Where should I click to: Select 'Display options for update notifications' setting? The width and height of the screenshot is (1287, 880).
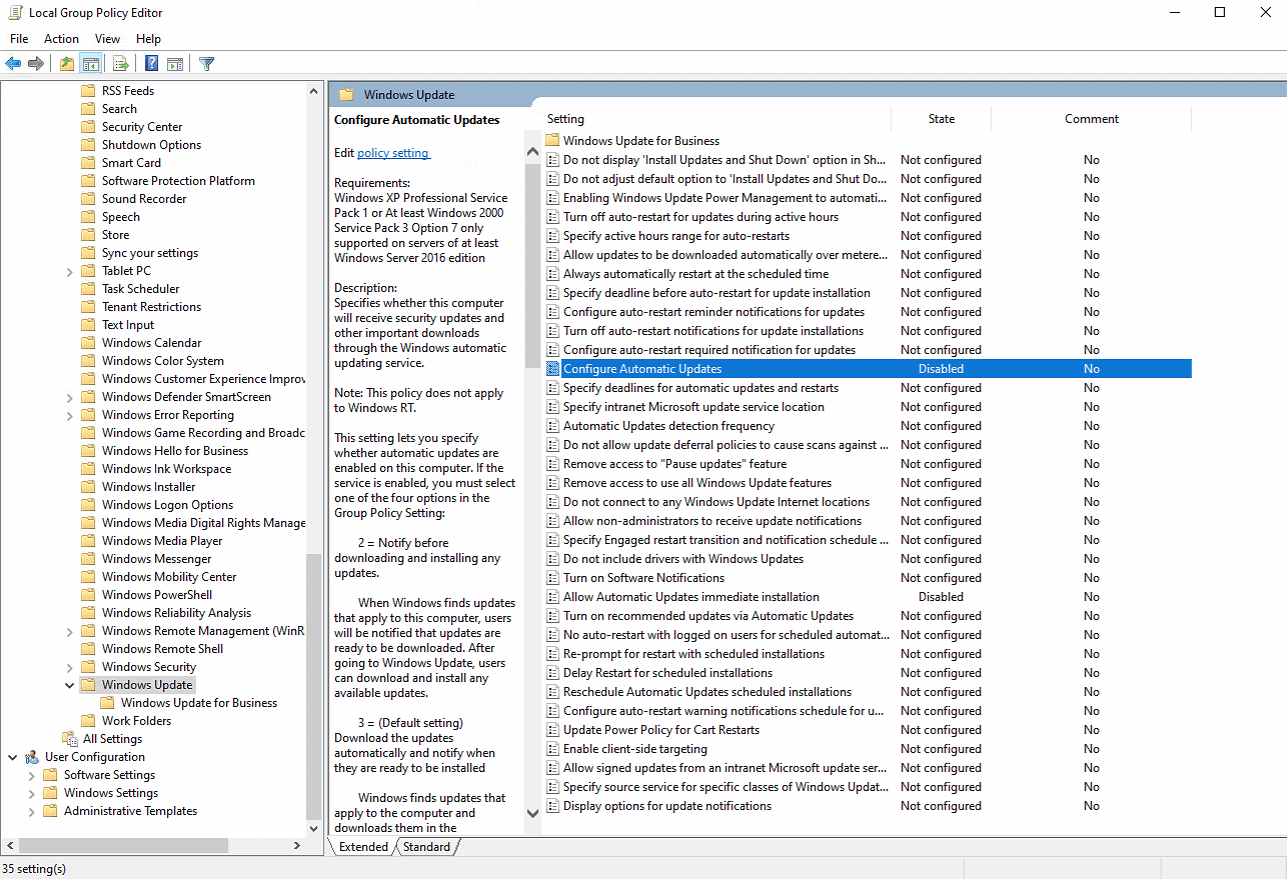(667, 806)
